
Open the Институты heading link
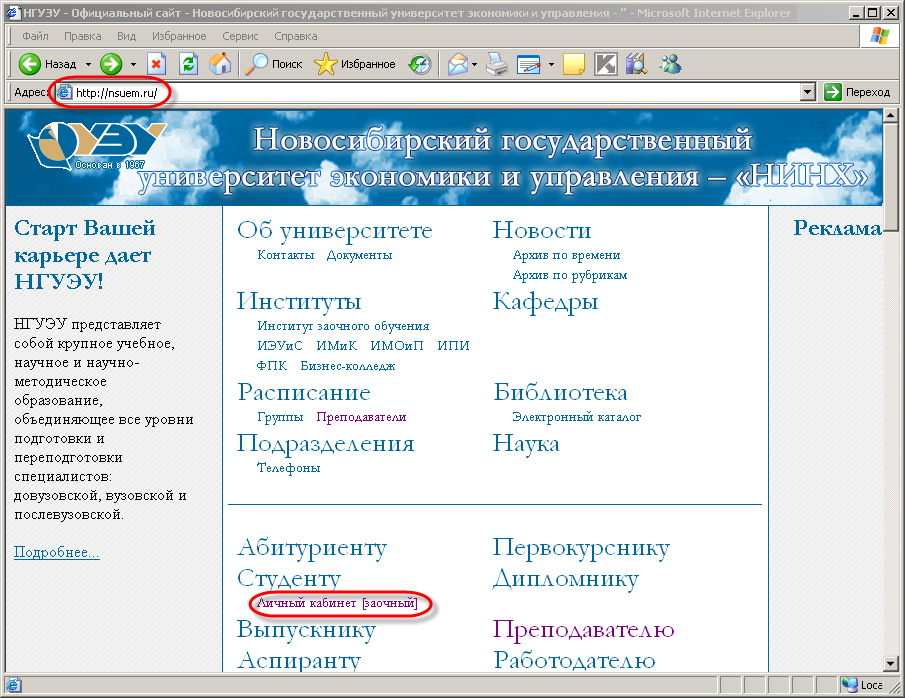coord(299,301)
